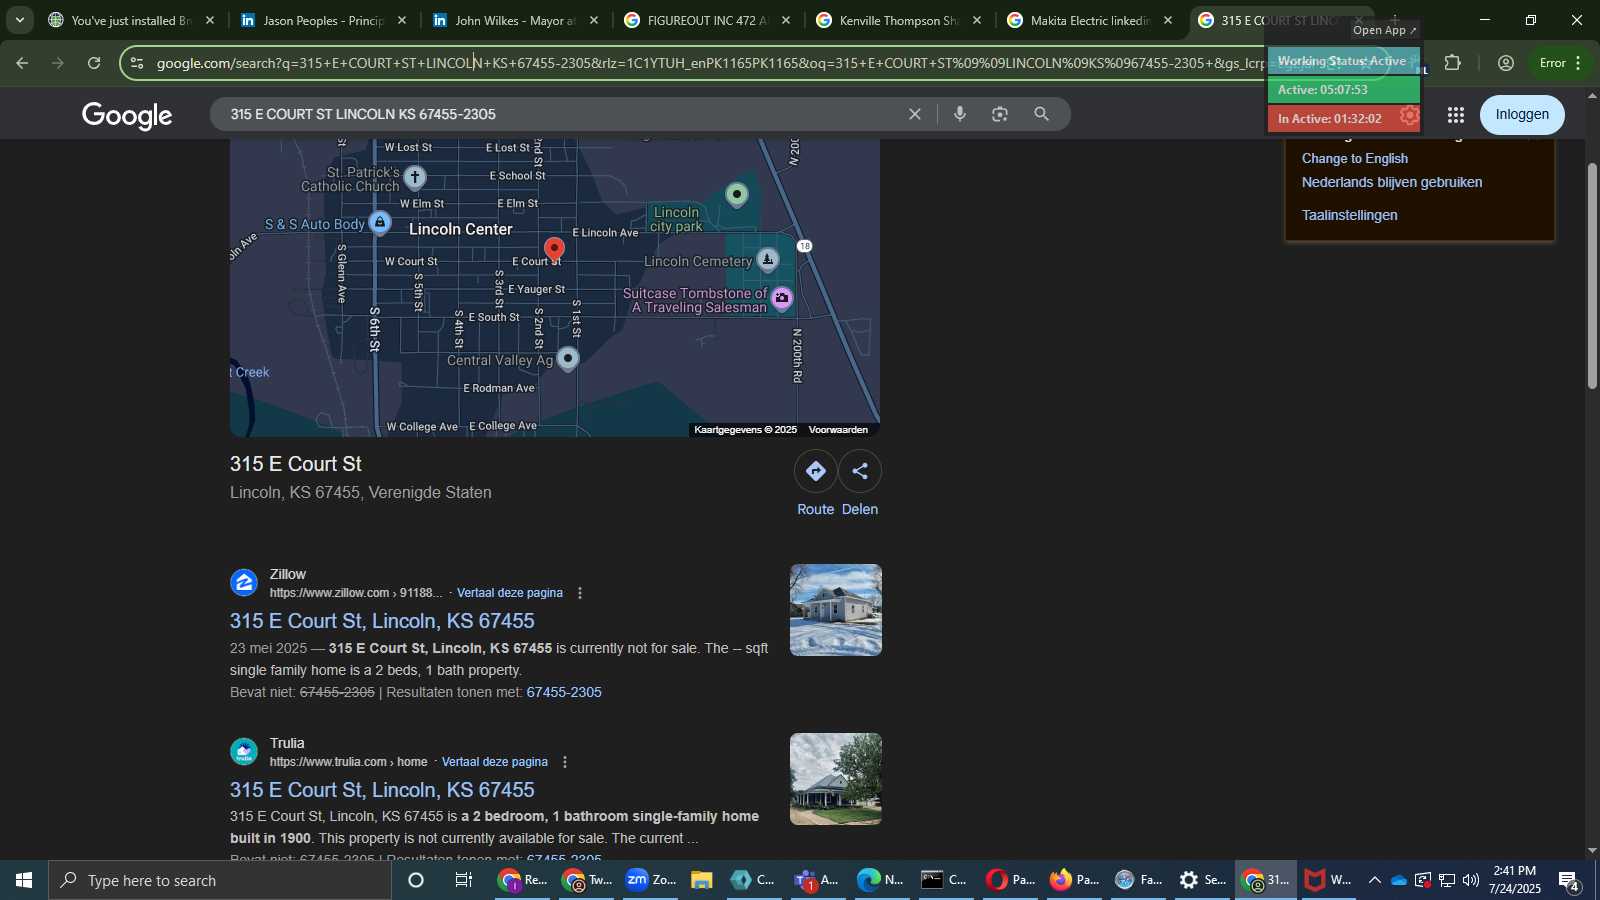Open File Explorer from taskbar
The height and width of the screenshot is (900, 1600).
coord(701,880)
